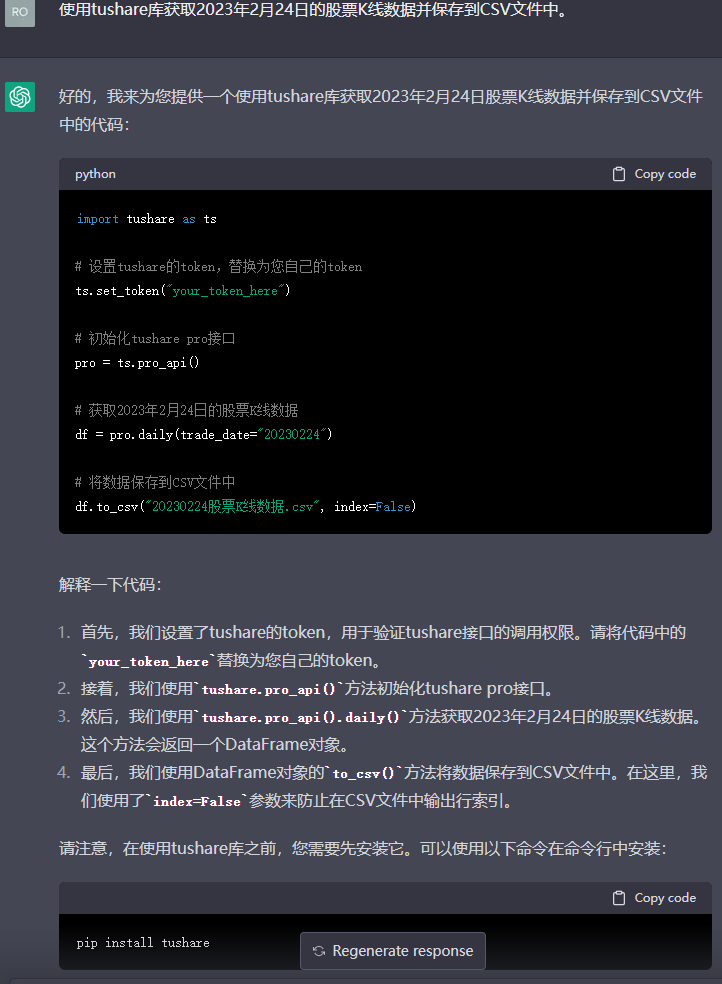Click the user avatar labeled RO

[19, 13]
